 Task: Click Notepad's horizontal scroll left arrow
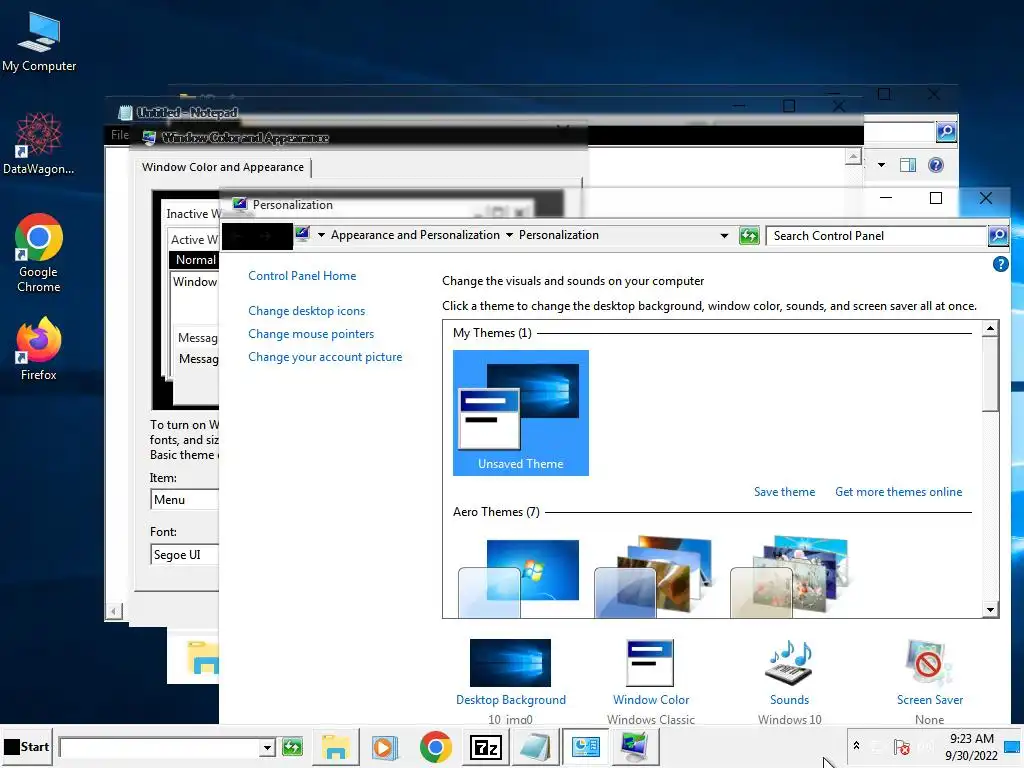pyautogui.click(x=114, y=611)
